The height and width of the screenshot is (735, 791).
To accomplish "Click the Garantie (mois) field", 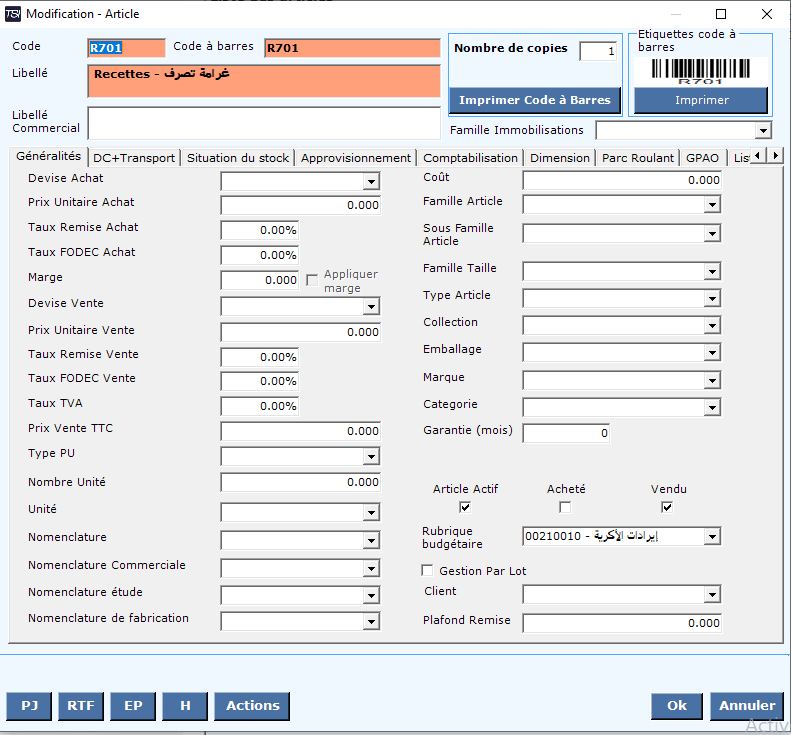I will [x=566, y=433].
